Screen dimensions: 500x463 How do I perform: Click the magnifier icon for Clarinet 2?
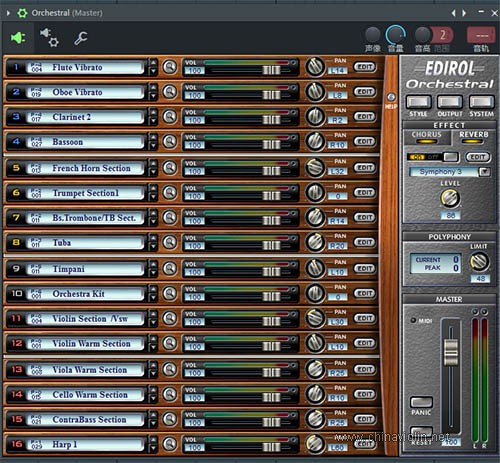(x=170, y=116)
